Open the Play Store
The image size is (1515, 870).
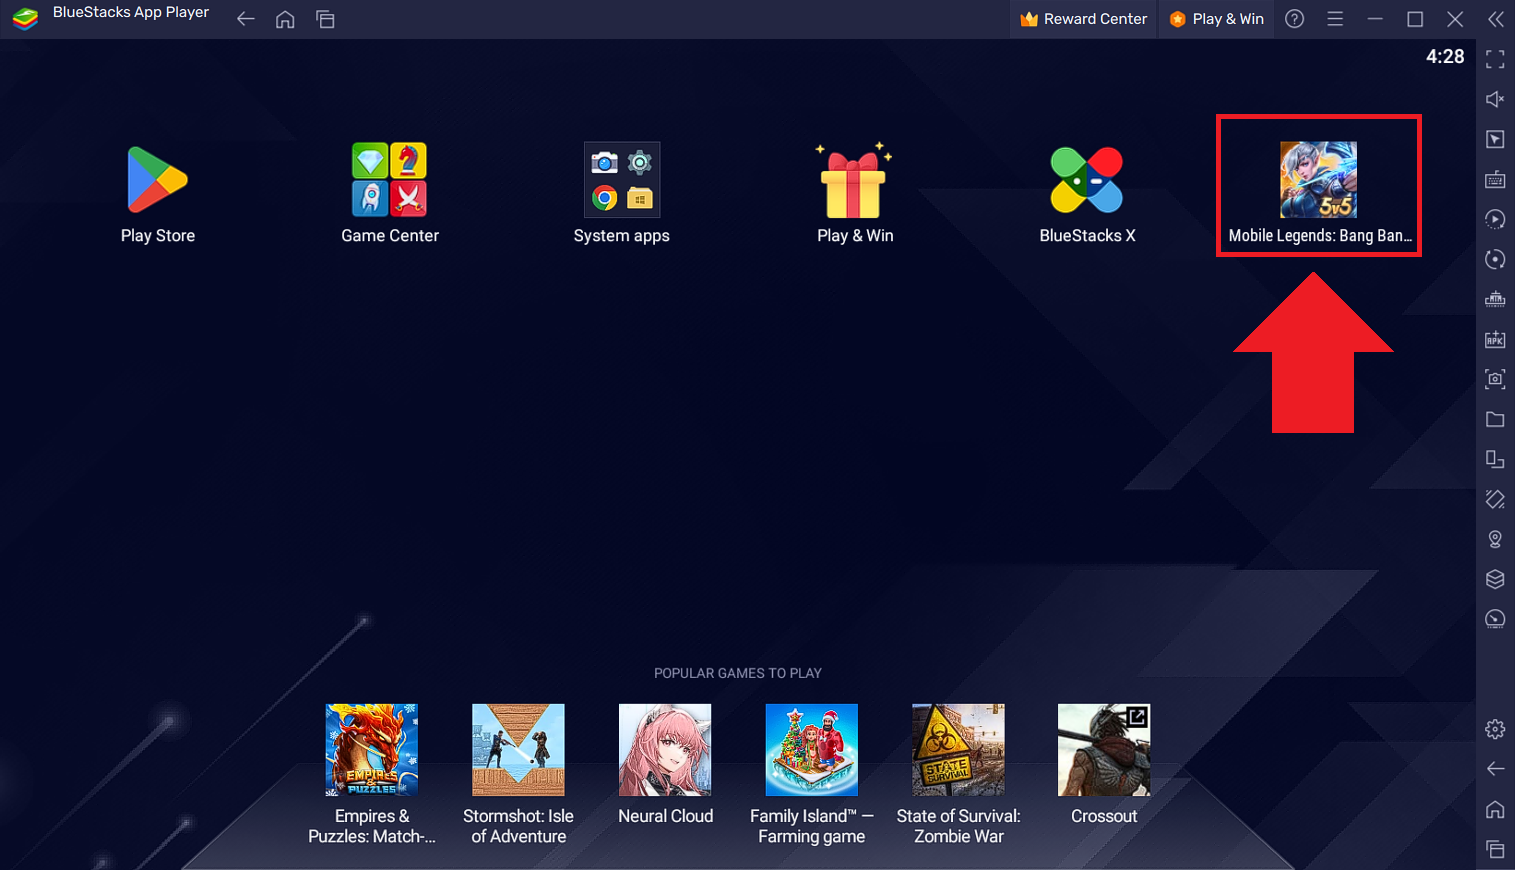(x=157, y=181)
